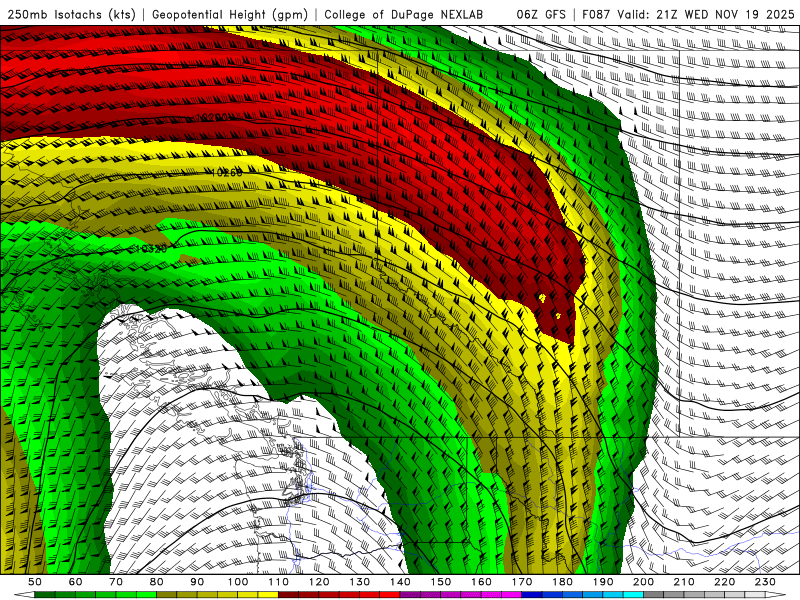This screenshot has width=800, height=600.
Task: Click the 'F087 Valid: 21Z WED NOV 19 2025' text
Action: click(x=689, y=14)
